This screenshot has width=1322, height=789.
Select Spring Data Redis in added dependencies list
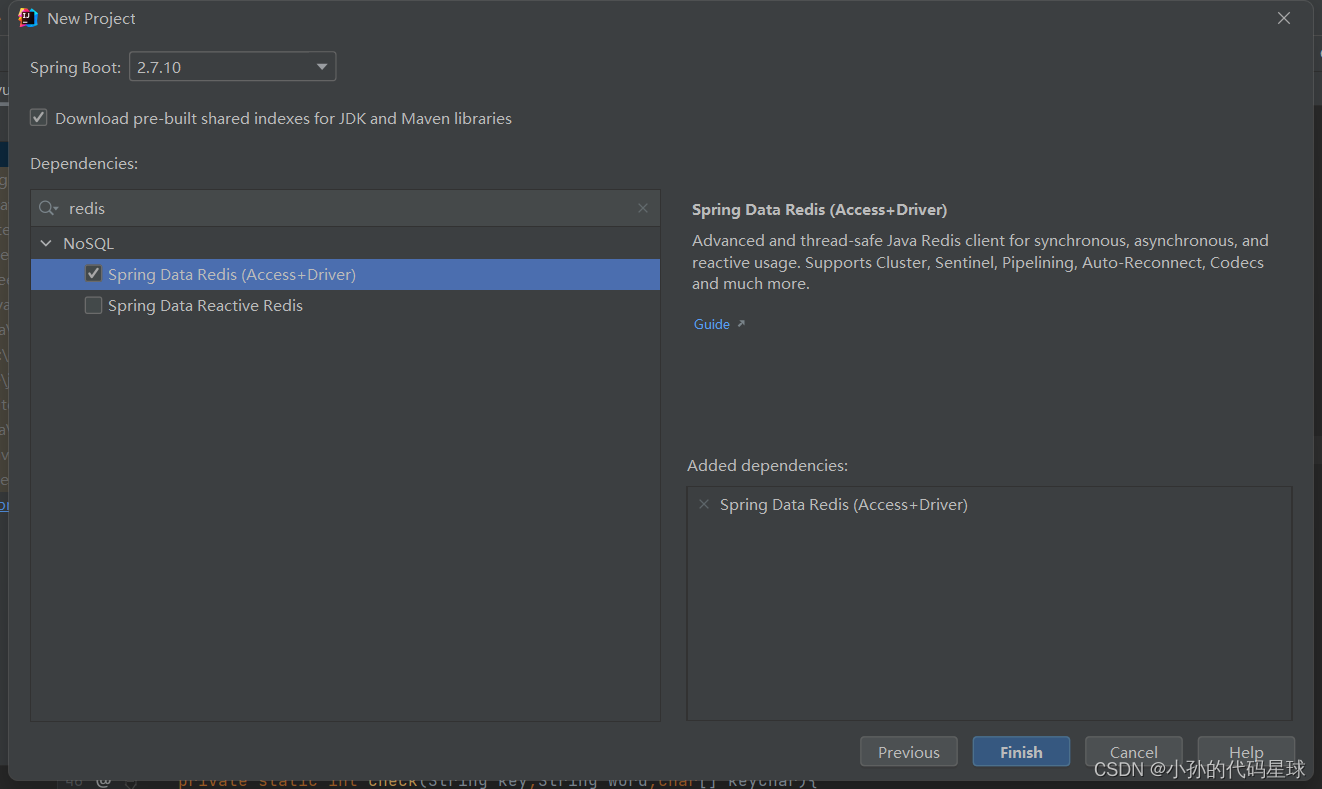[844, 504]
